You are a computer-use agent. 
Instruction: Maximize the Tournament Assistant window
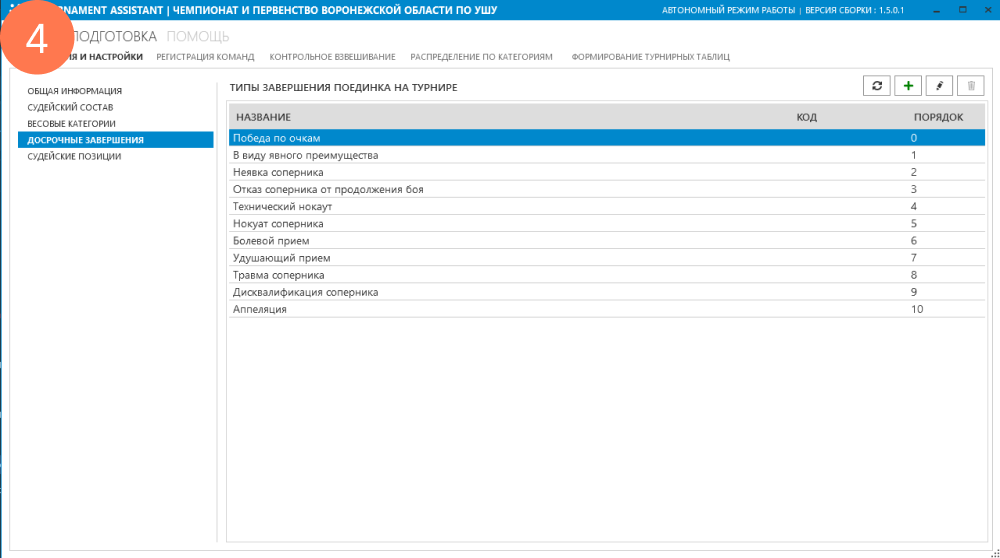(962, 10)
